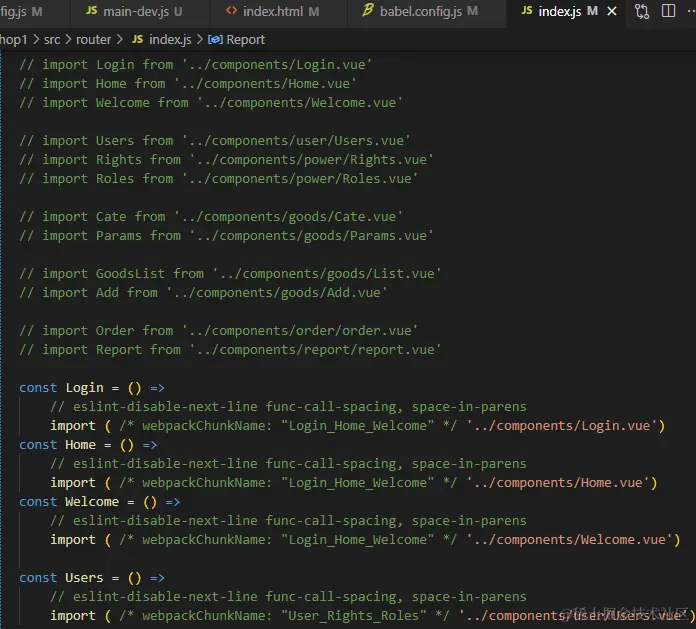Click the commented import Users line

(215, 141)
